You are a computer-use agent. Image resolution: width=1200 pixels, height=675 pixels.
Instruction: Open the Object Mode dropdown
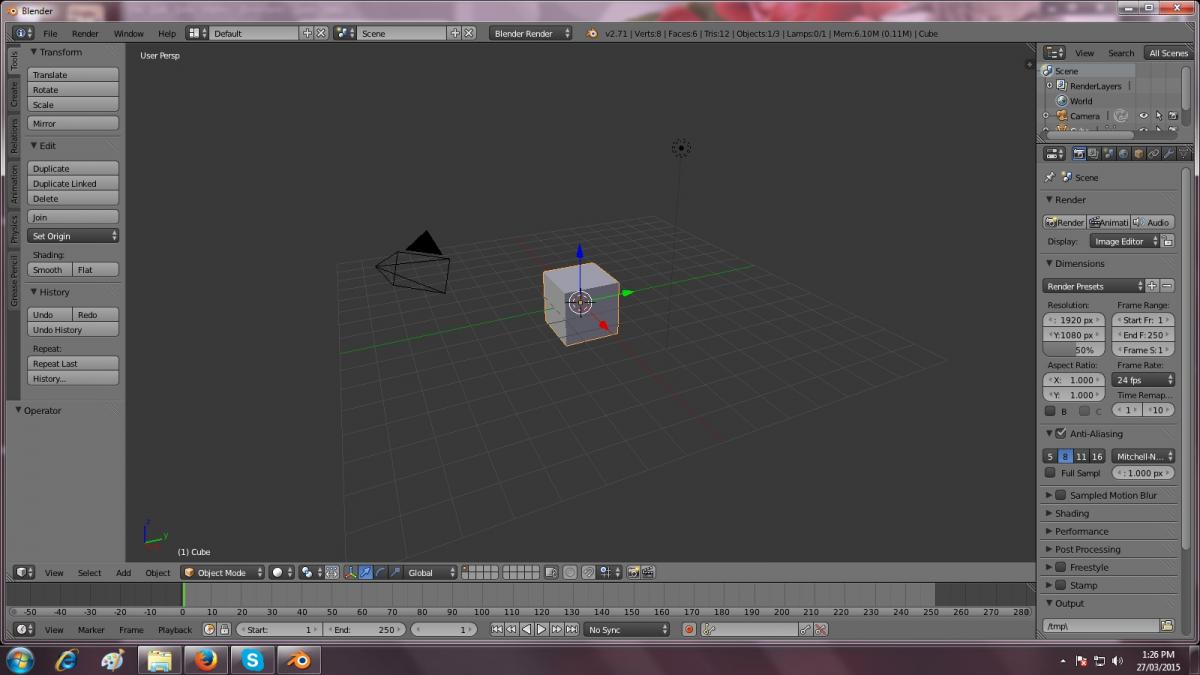[222, 572]
